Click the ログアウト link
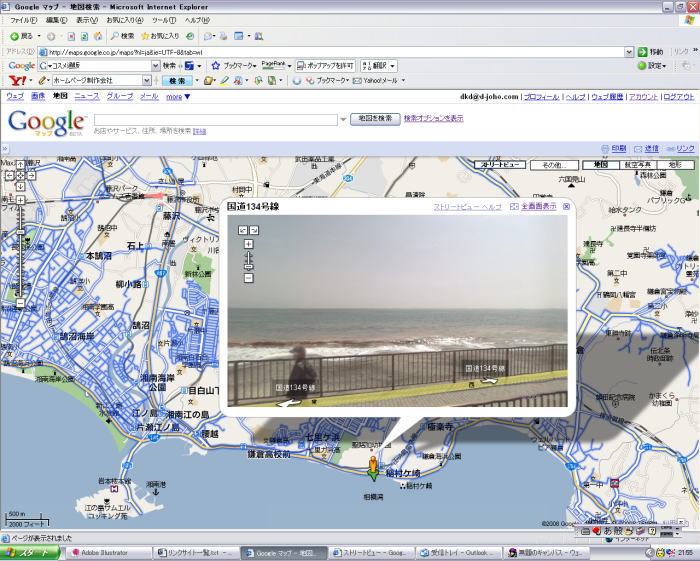700x561 pixels. click(x=679, y=96)
